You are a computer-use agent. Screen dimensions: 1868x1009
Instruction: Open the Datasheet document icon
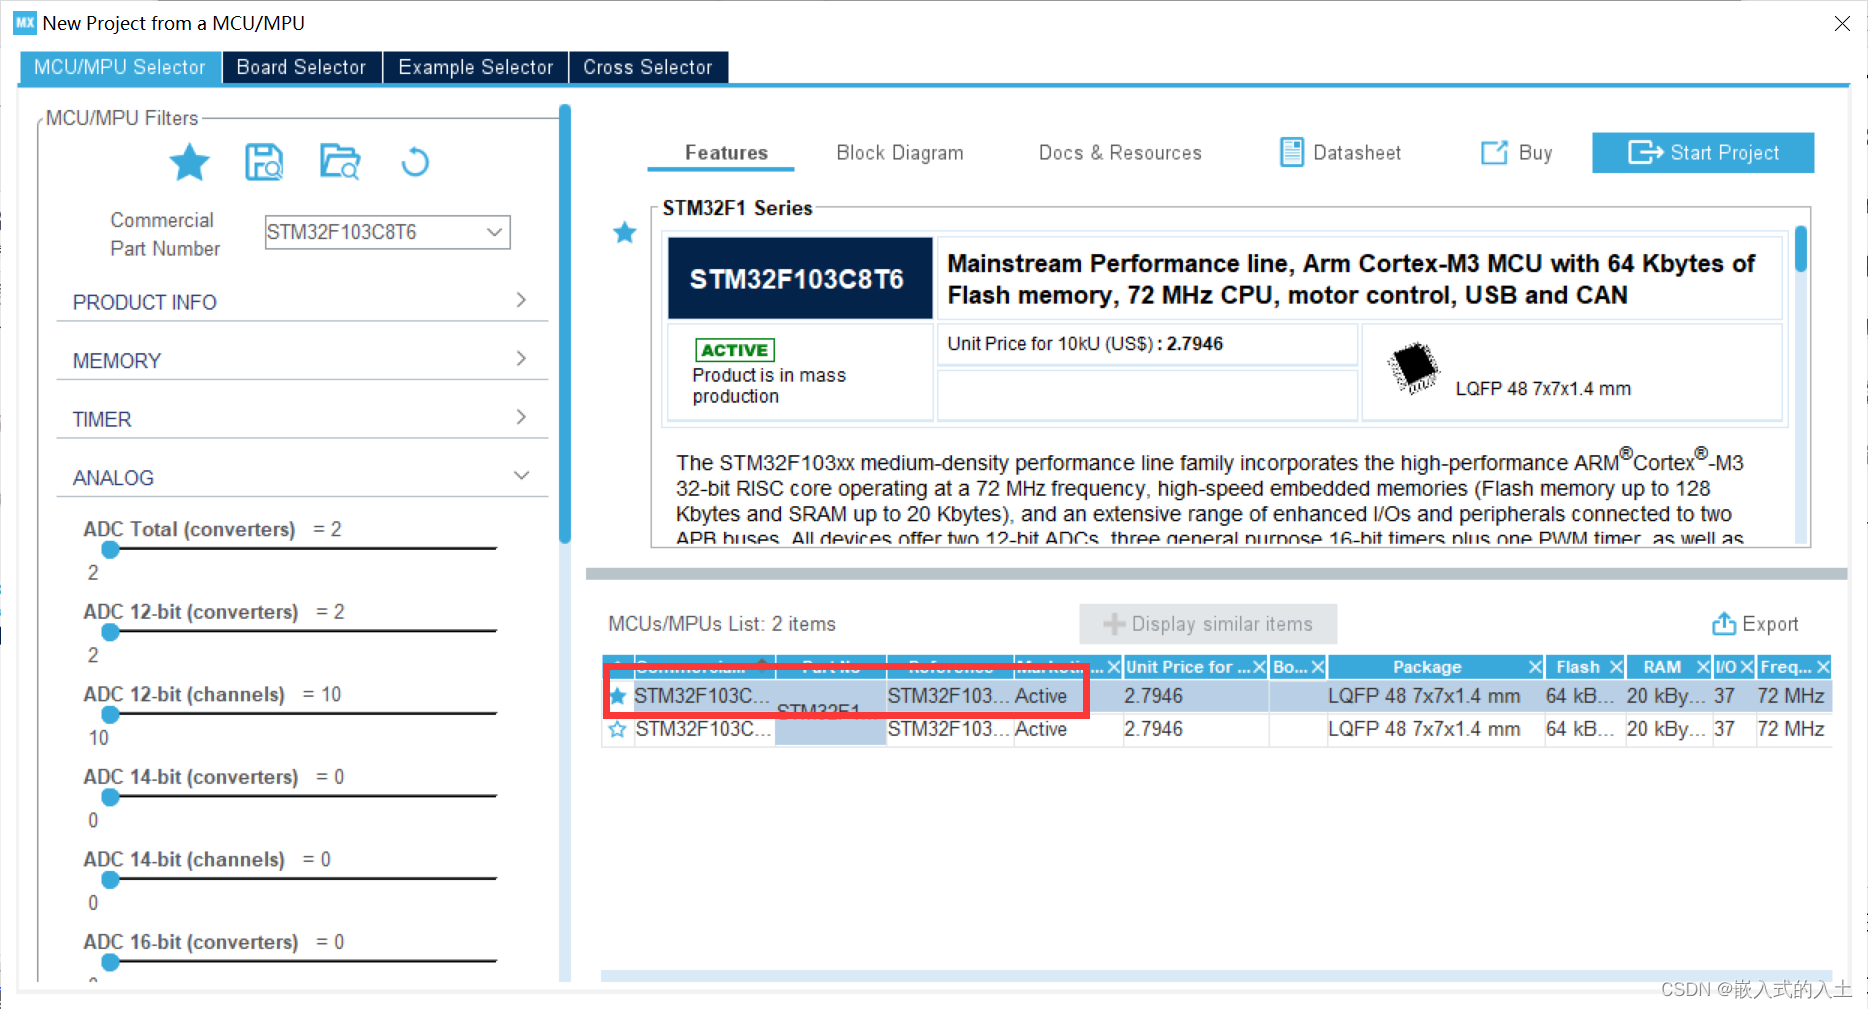click(1292, 152)
